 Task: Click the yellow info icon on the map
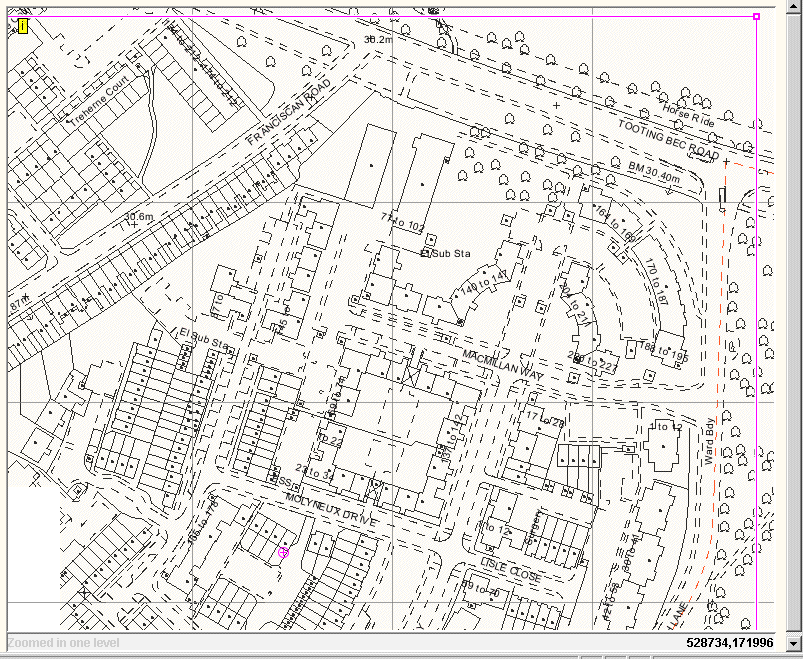pyautogui.click(x=23, y=26)
